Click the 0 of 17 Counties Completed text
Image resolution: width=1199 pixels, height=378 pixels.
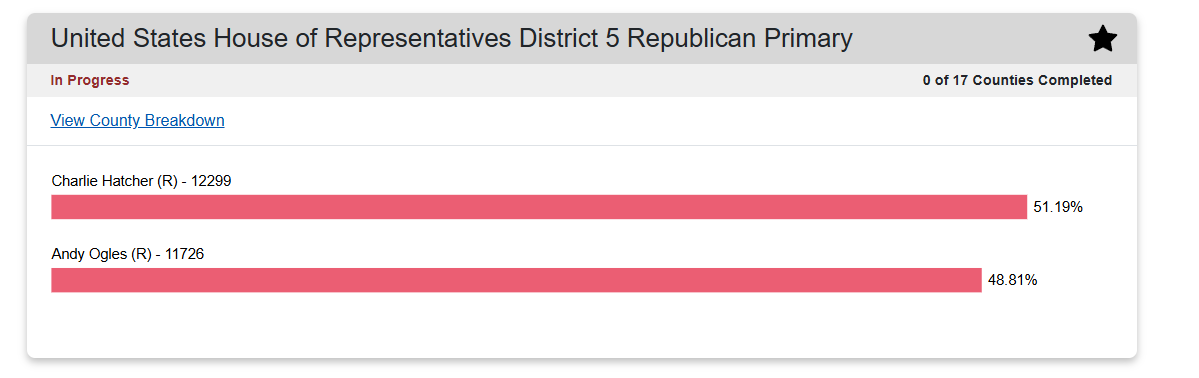(x=1017, y=80)
